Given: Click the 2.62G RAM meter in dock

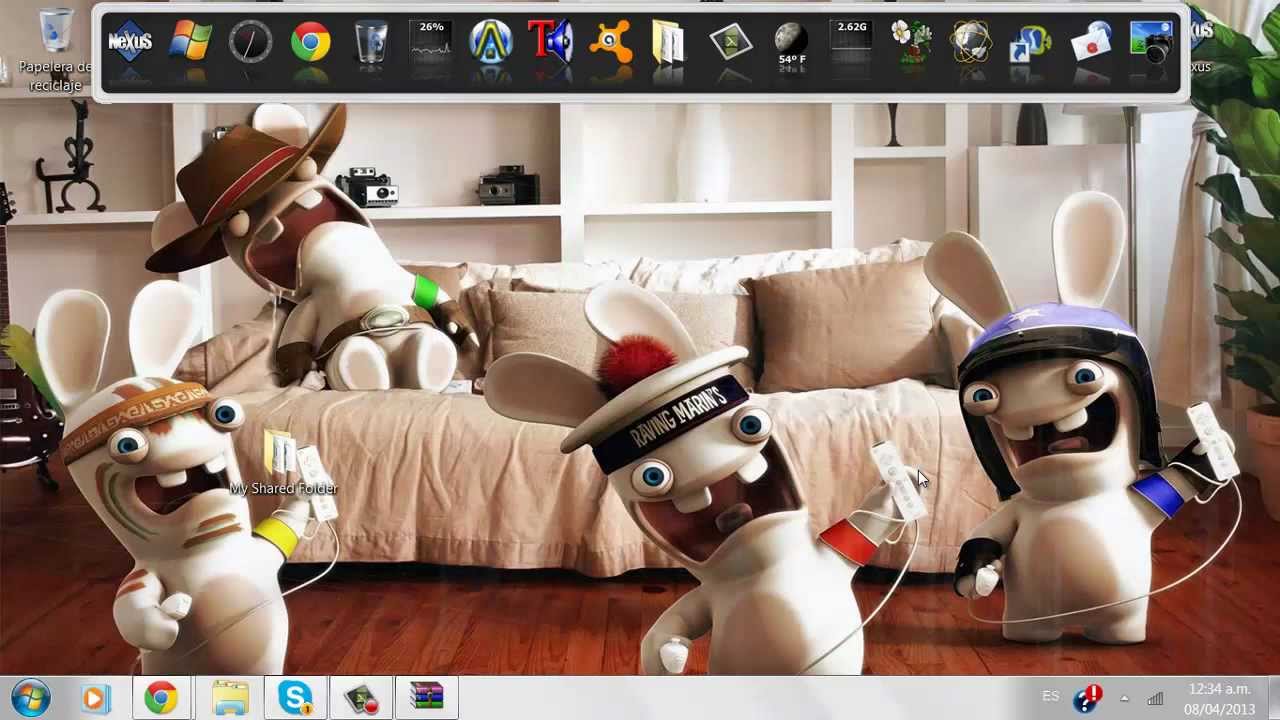Looking at the screenshot, I should point(852,42).
